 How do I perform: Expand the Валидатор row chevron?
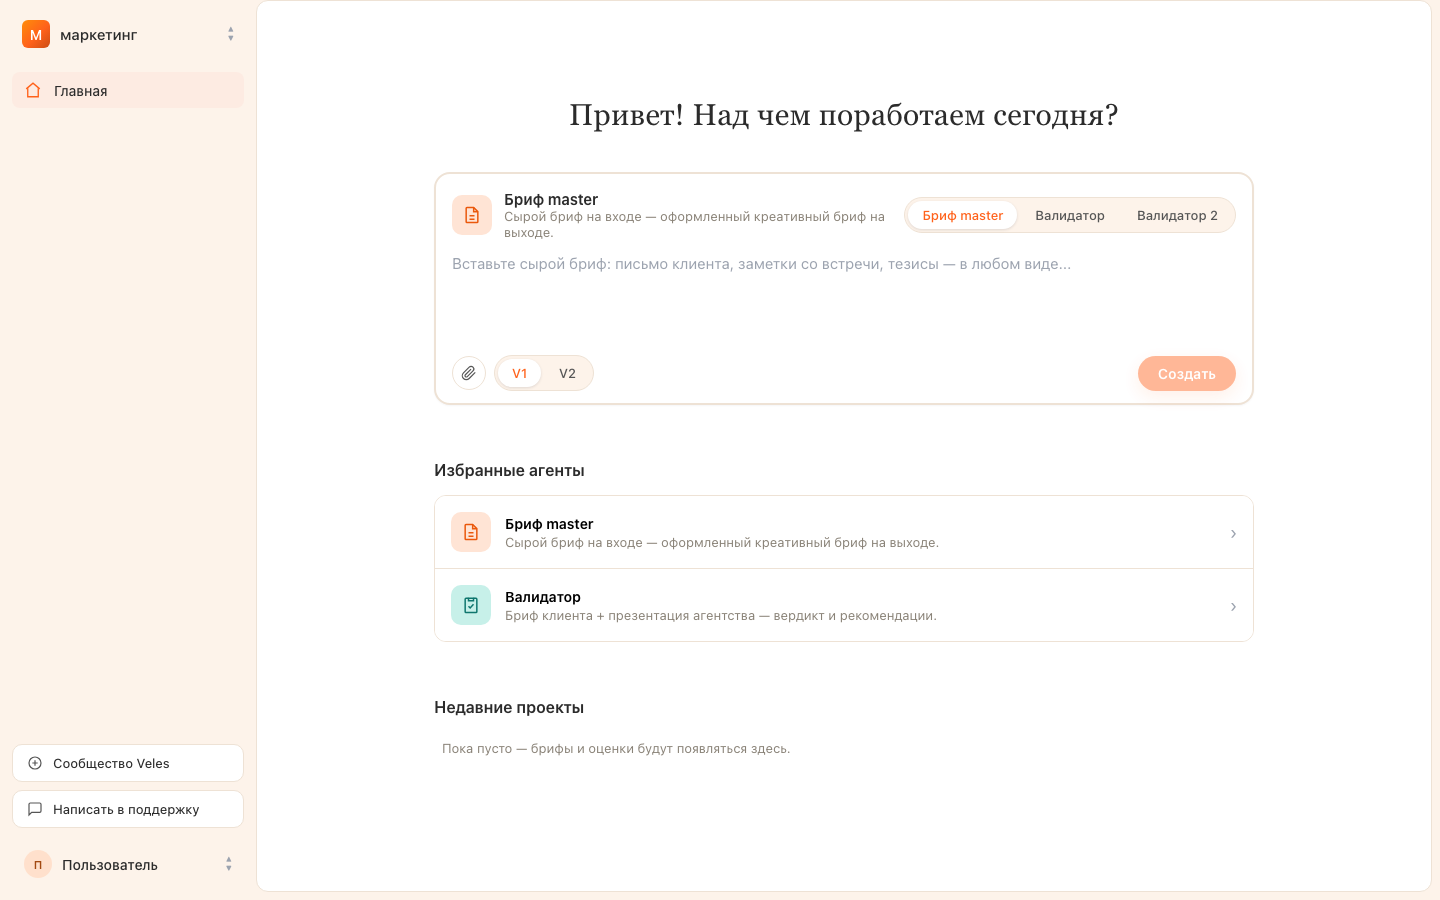(x=1233, y=606)
